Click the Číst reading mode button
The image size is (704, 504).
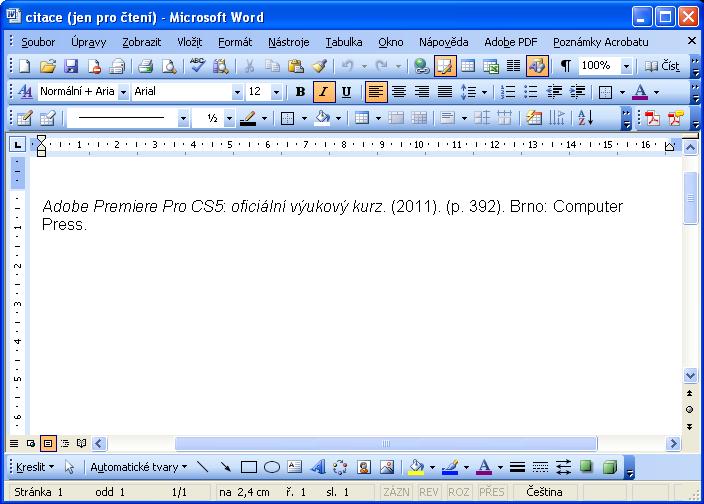[x=662, y=66]
